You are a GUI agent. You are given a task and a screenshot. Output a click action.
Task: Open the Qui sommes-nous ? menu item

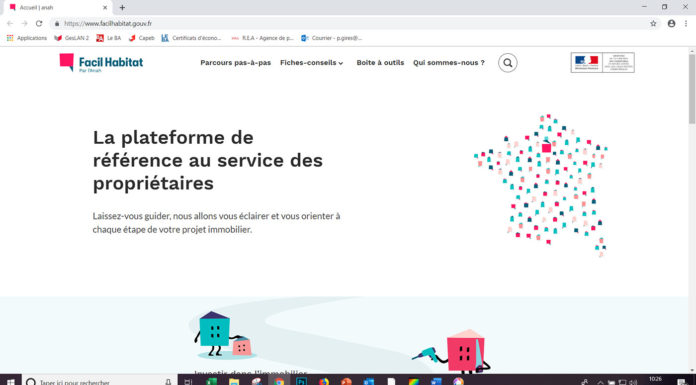tap(449, 63)
